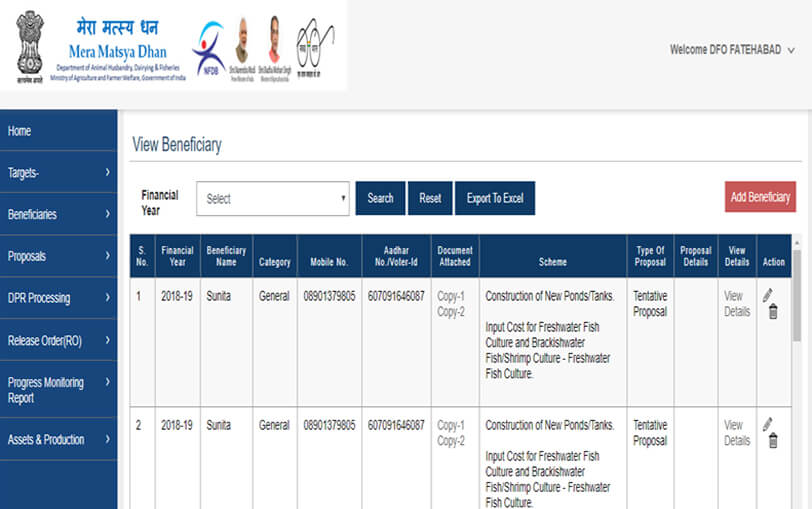
Task: Click 2018-19 financial year in row 2
Action: coord(177,425)
